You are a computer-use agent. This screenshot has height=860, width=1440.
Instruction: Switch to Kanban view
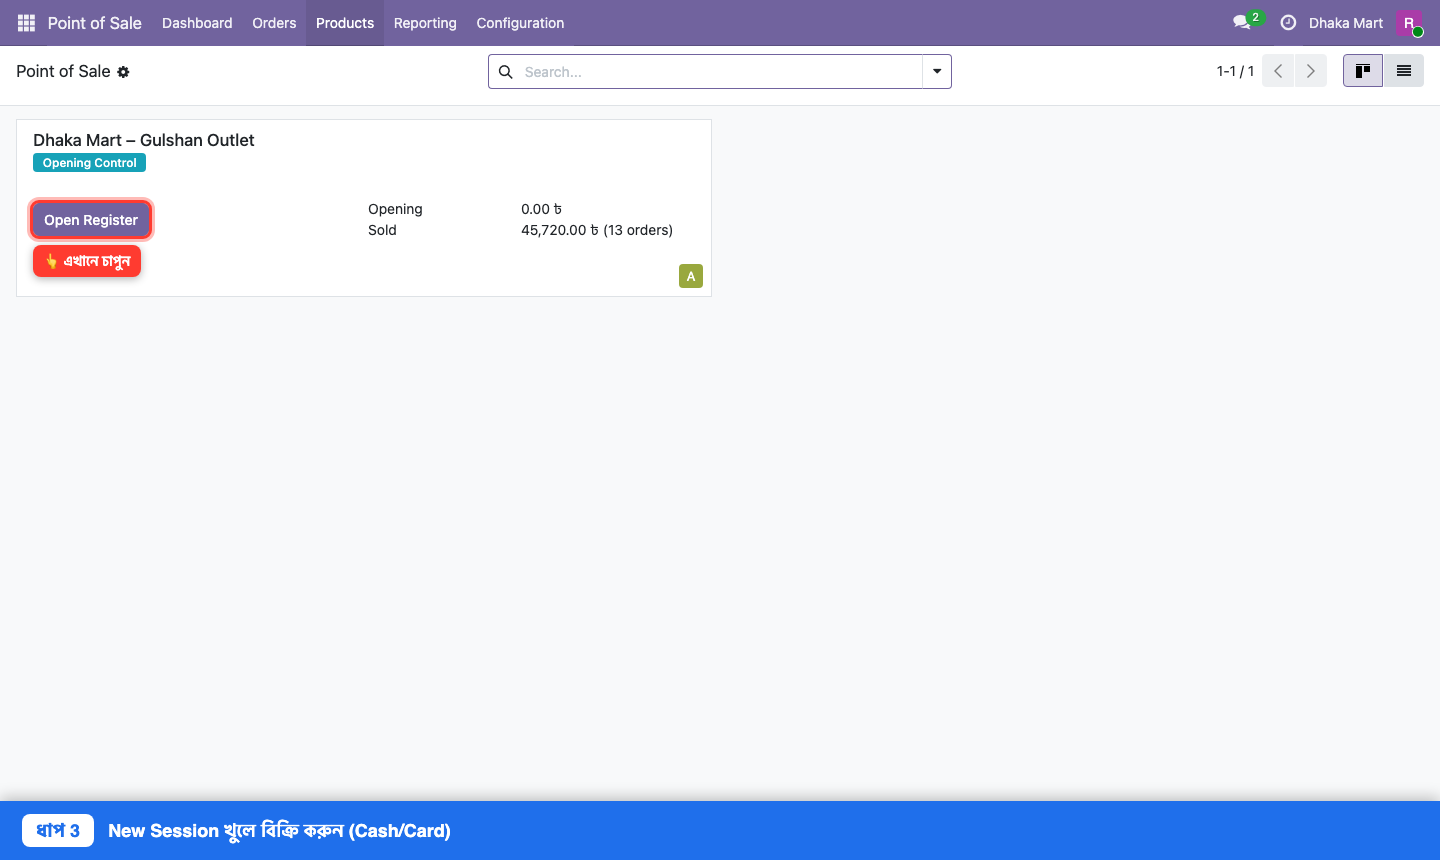click(x=1363, y=71)
